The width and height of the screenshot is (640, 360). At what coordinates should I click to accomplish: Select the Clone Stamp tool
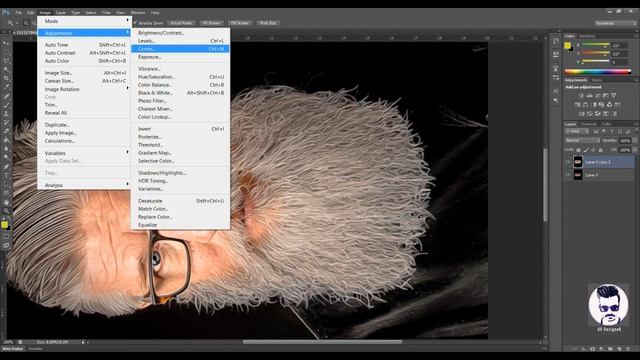[7, 114]
